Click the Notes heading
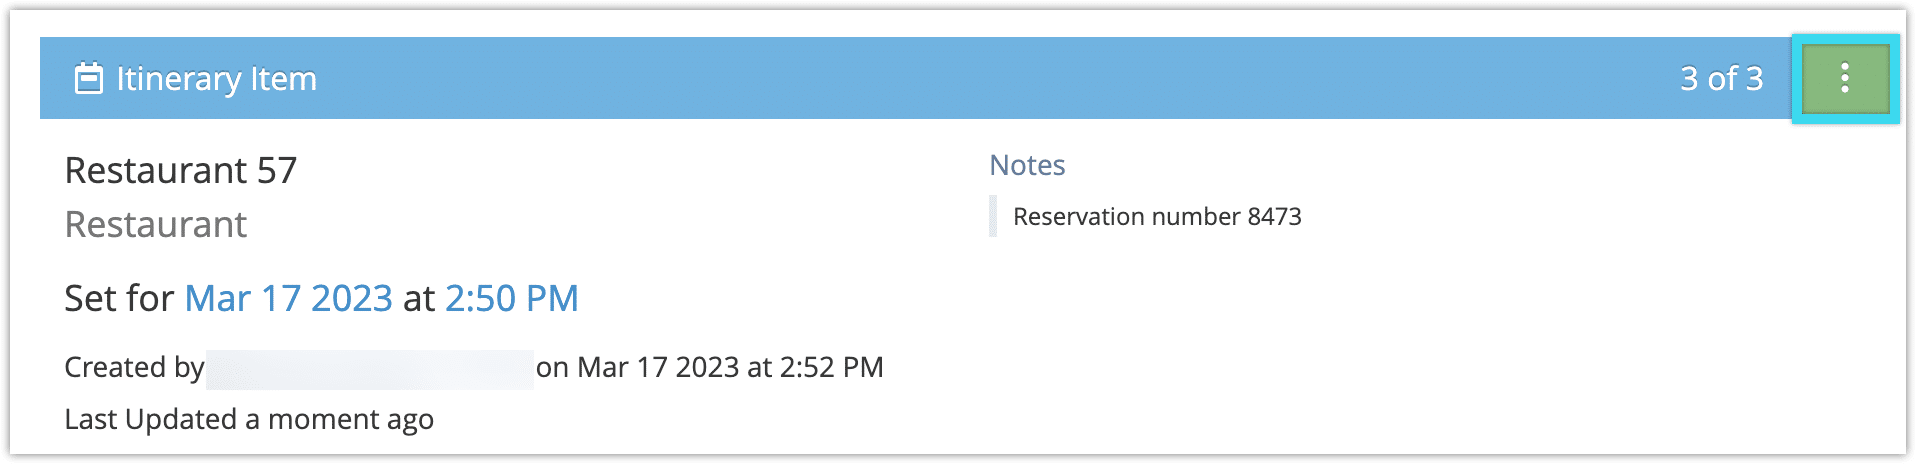 click(1027, 165)
